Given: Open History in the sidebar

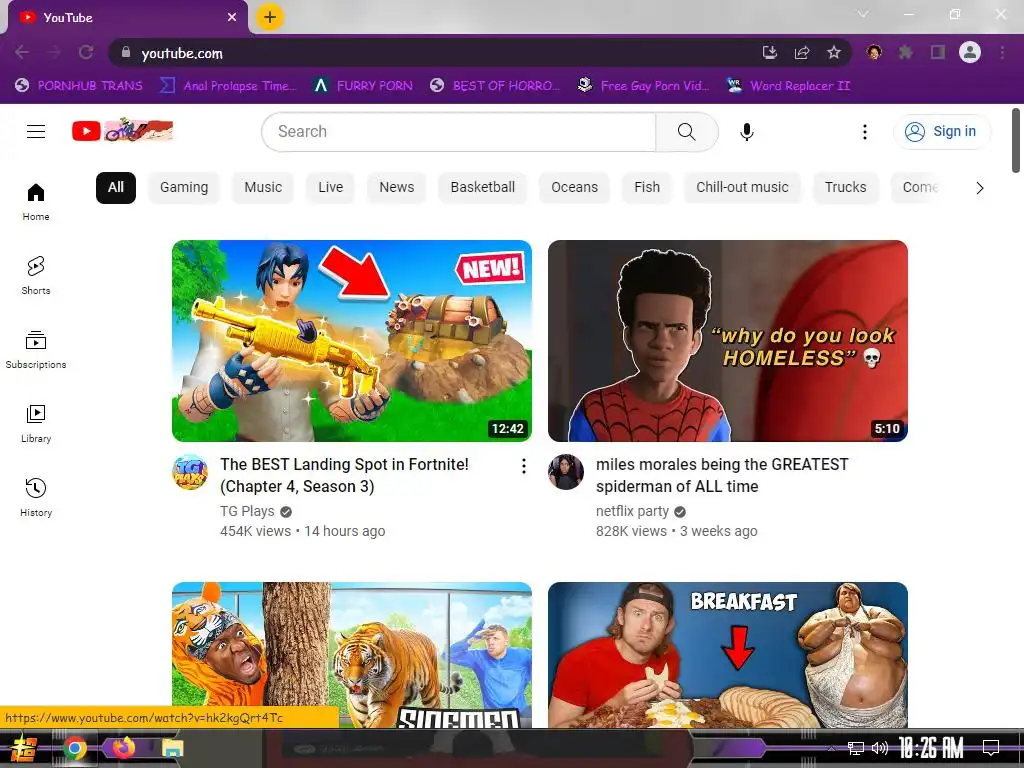Looking at the screenshot, I should pyautogui.click(x=36, y=498).
